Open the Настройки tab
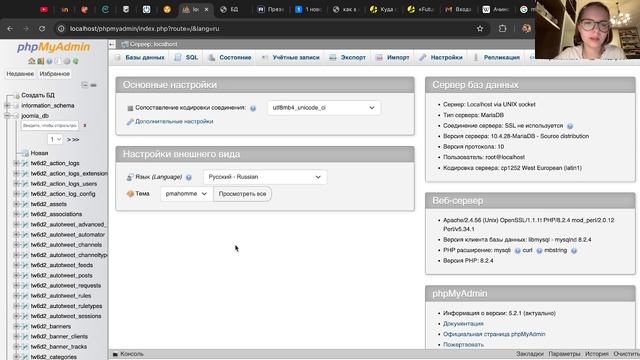The image size is (640, 360). click(441, 58)
